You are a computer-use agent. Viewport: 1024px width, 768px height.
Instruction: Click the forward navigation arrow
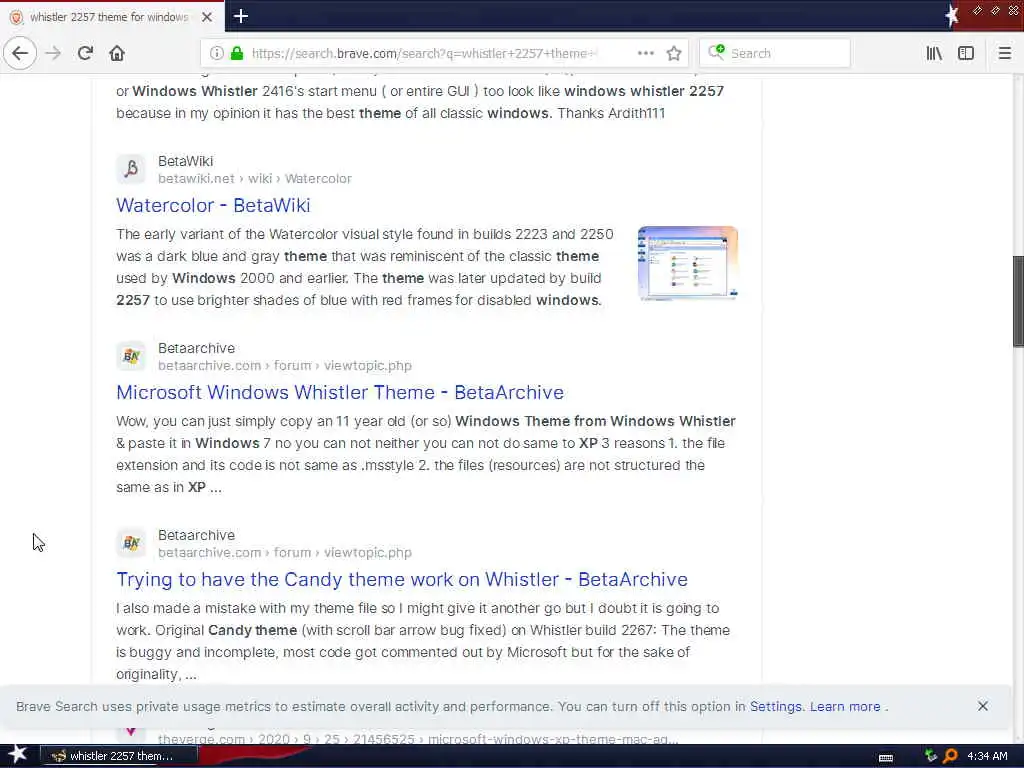coord(53,53)
